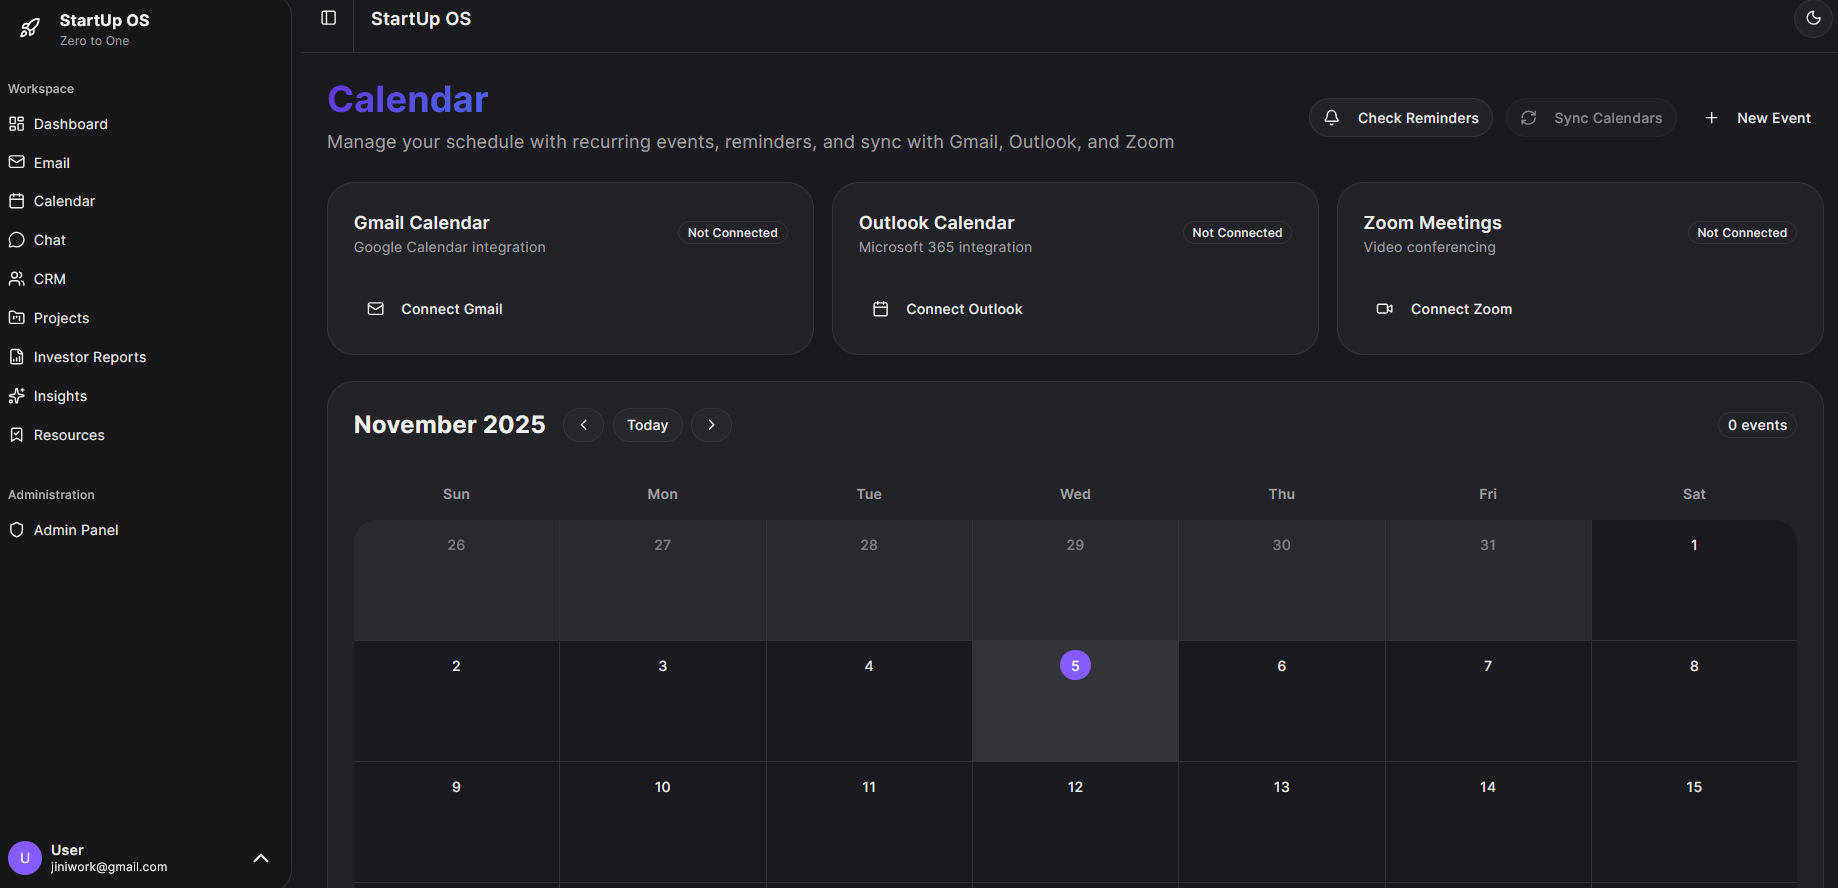The height and width of the screenshot is (888, 1838).
Task: Open CRM from the sidebar
Action: [x=49, y=279]
